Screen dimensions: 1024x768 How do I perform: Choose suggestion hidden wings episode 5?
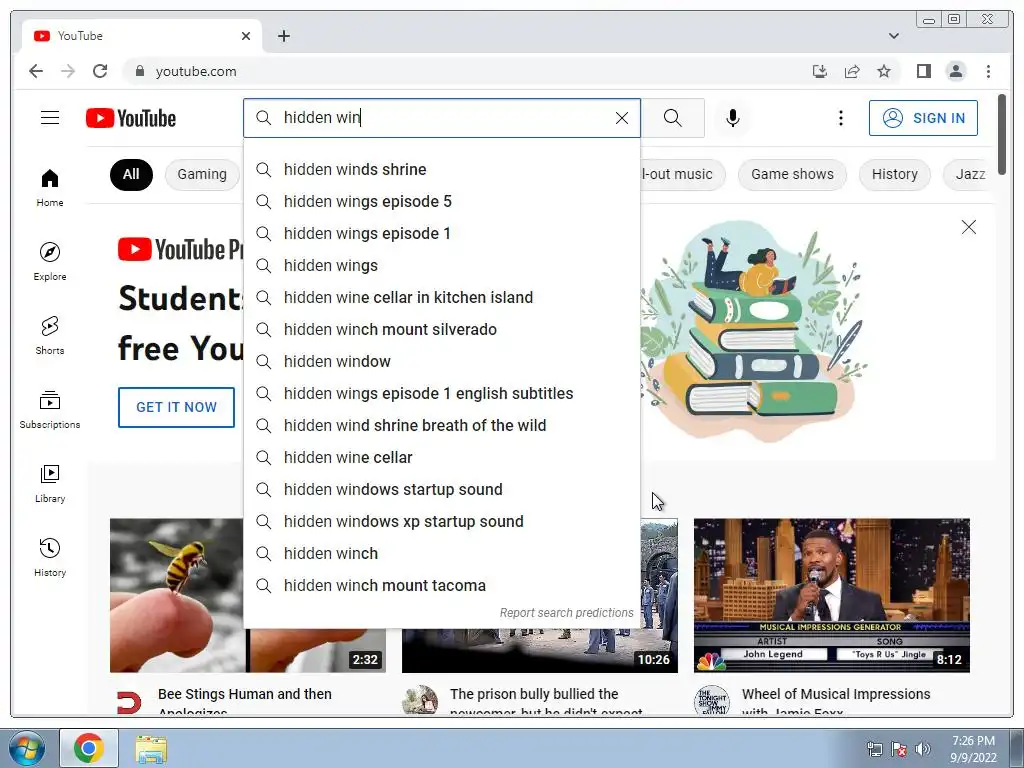pyautogui.click(x=442, y=201)
